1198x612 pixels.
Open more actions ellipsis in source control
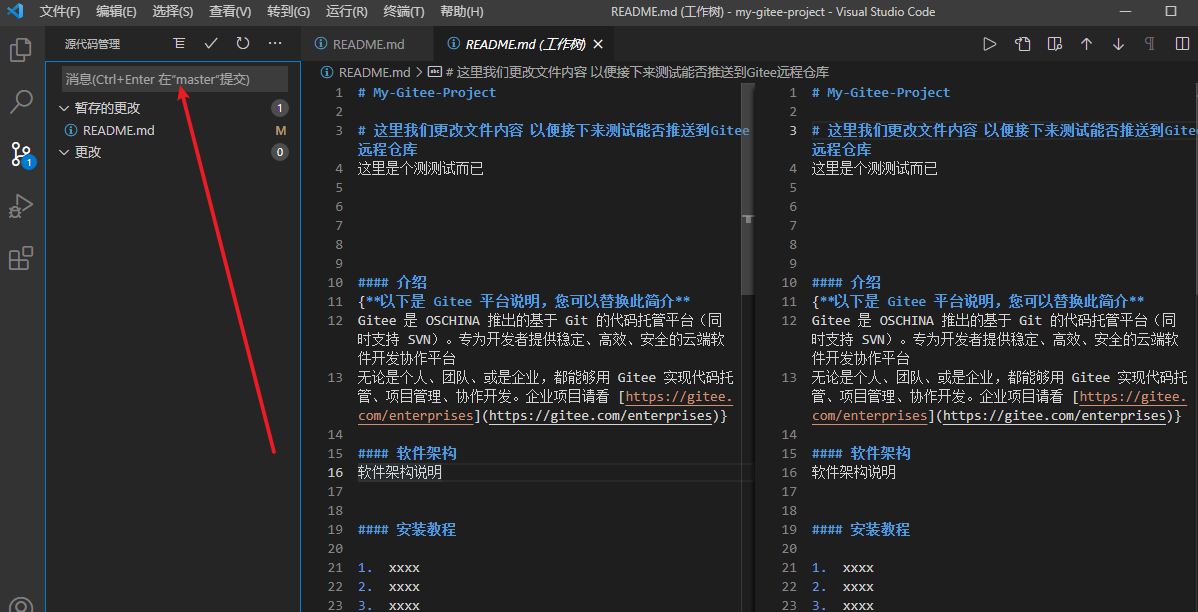[275, 44]
